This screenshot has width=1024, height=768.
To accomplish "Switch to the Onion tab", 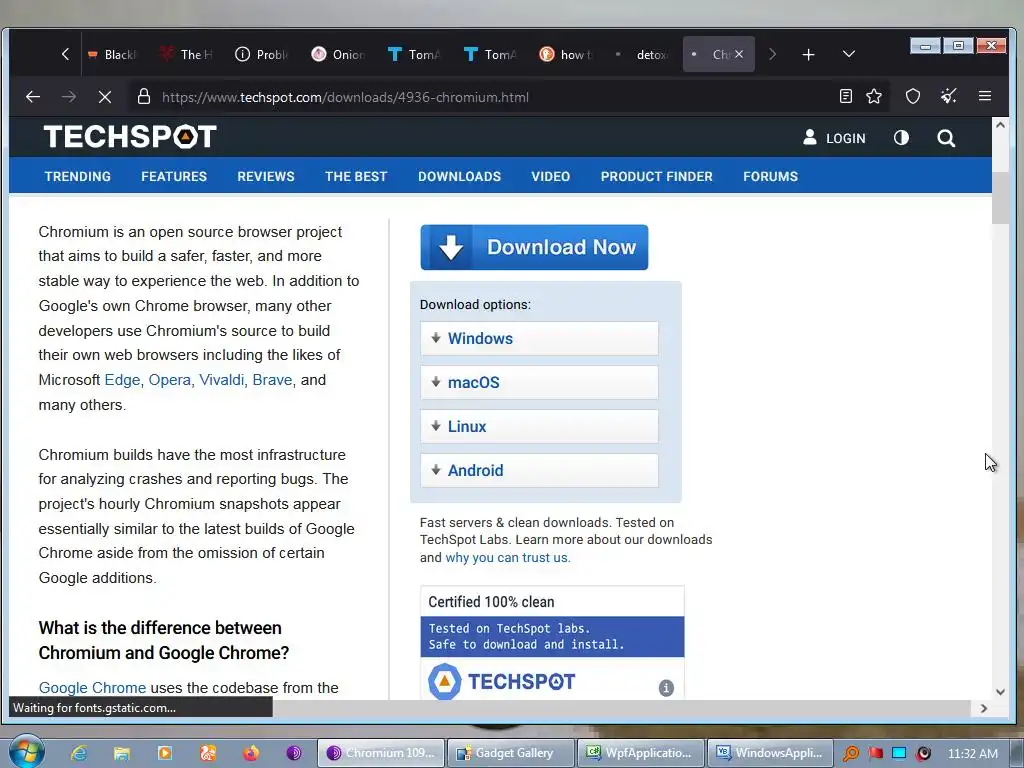I will pos(338,54).
